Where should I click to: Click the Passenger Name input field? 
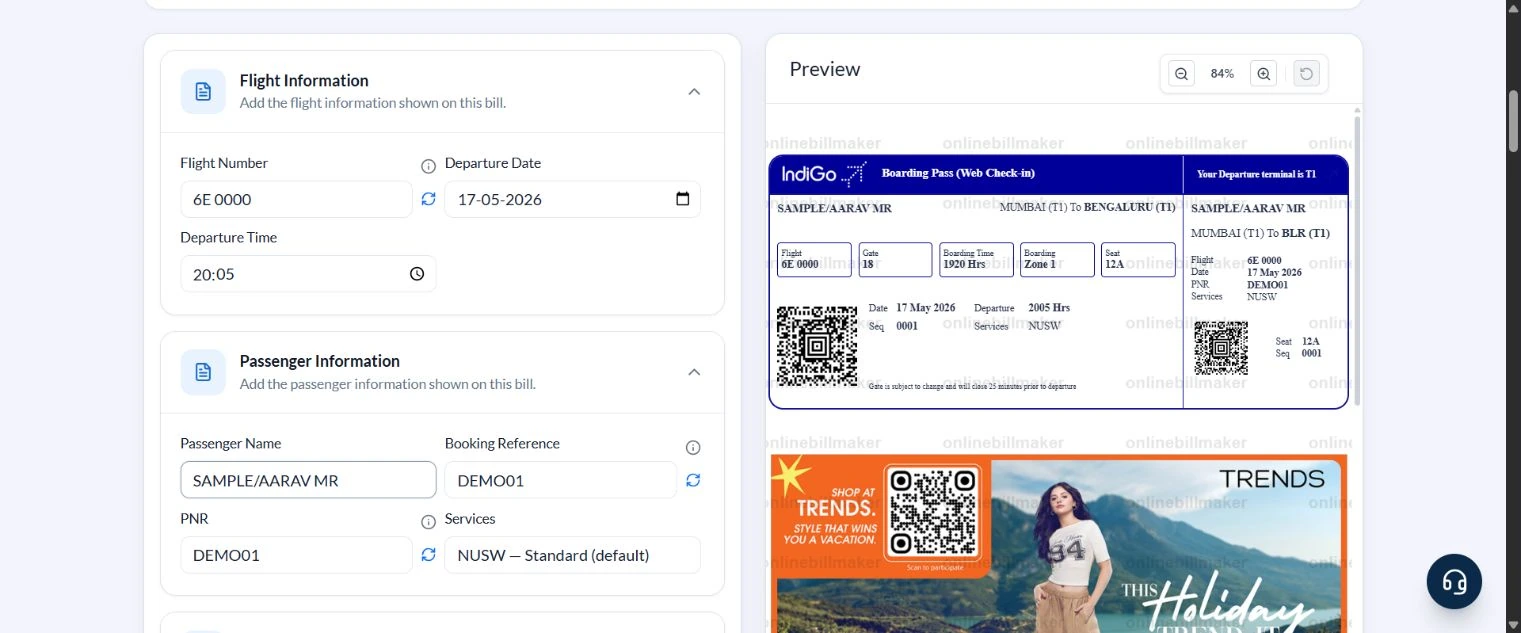click(308, 480)
